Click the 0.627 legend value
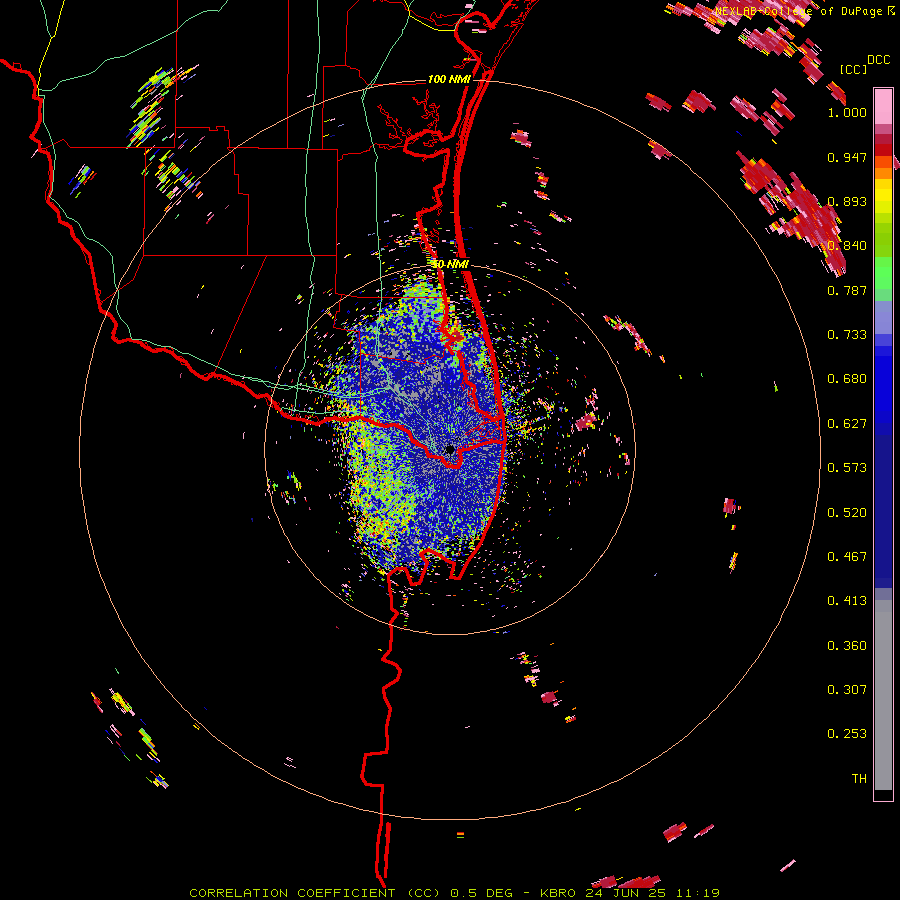 tap(847, 424)
